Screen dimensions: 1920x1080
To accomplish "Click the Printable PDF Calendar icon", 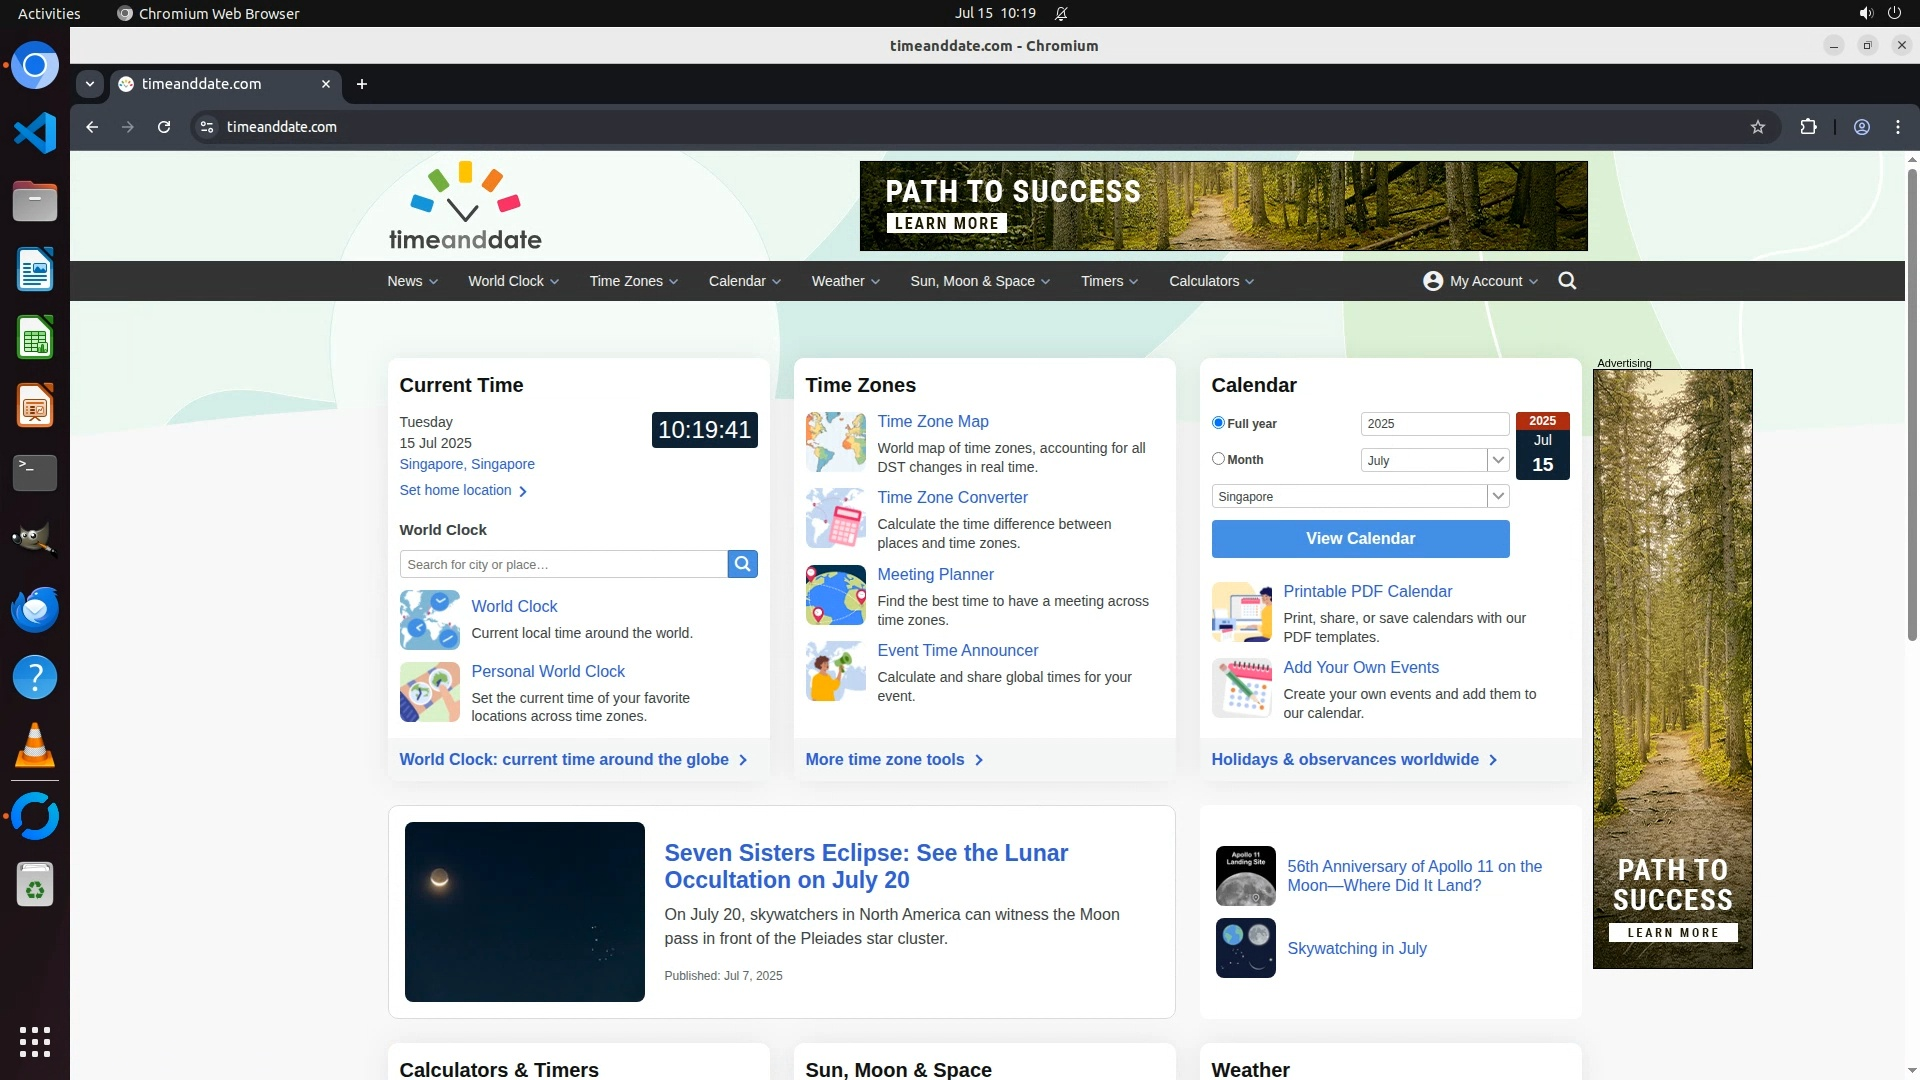I will click(1241, 612).
